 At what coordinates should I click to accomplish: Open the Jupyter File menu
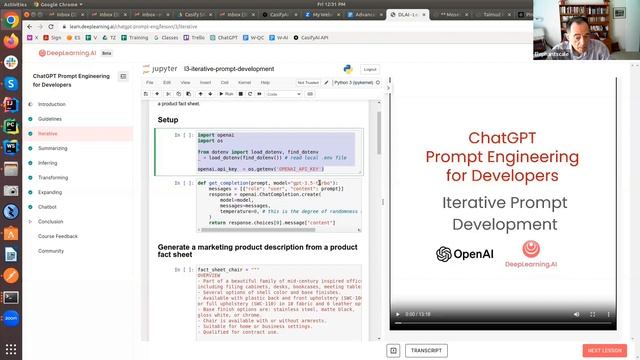[x=150, y=82]
